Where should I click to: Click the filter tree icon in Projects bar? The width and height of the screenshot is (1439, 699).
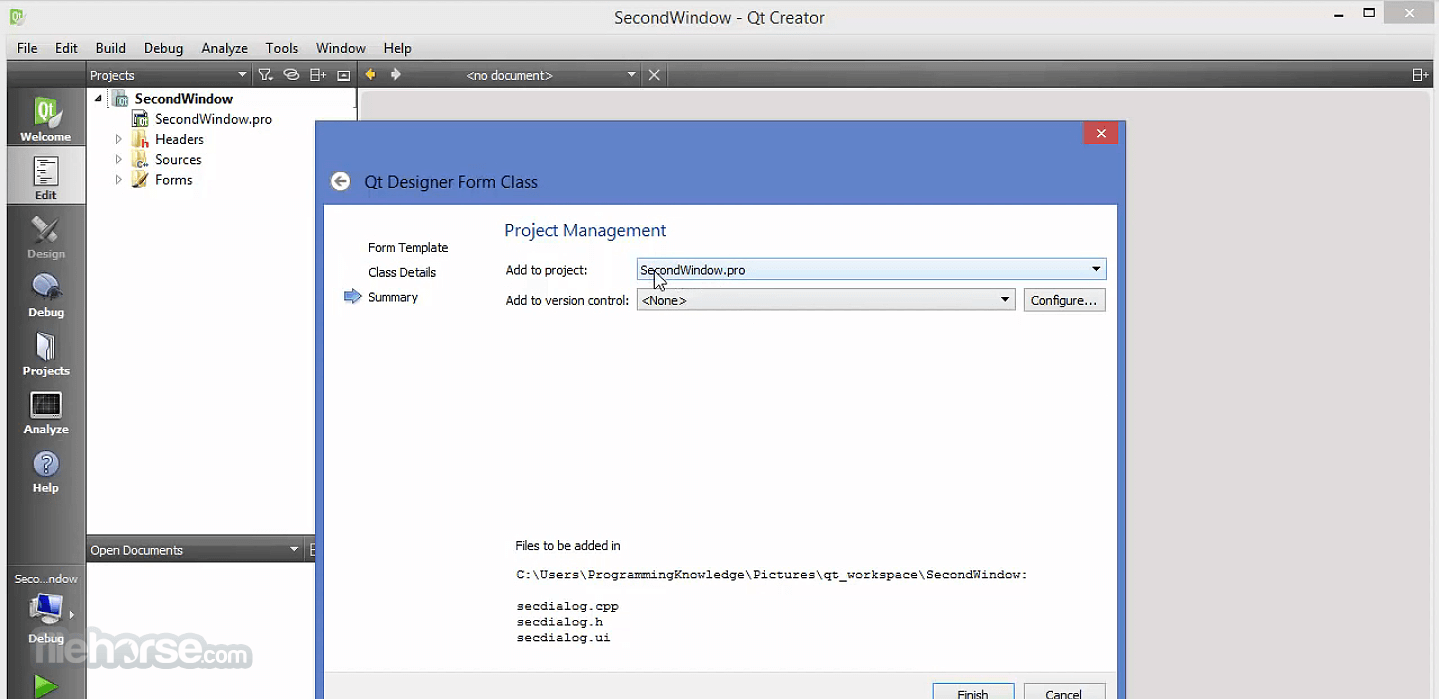(265, 75)
